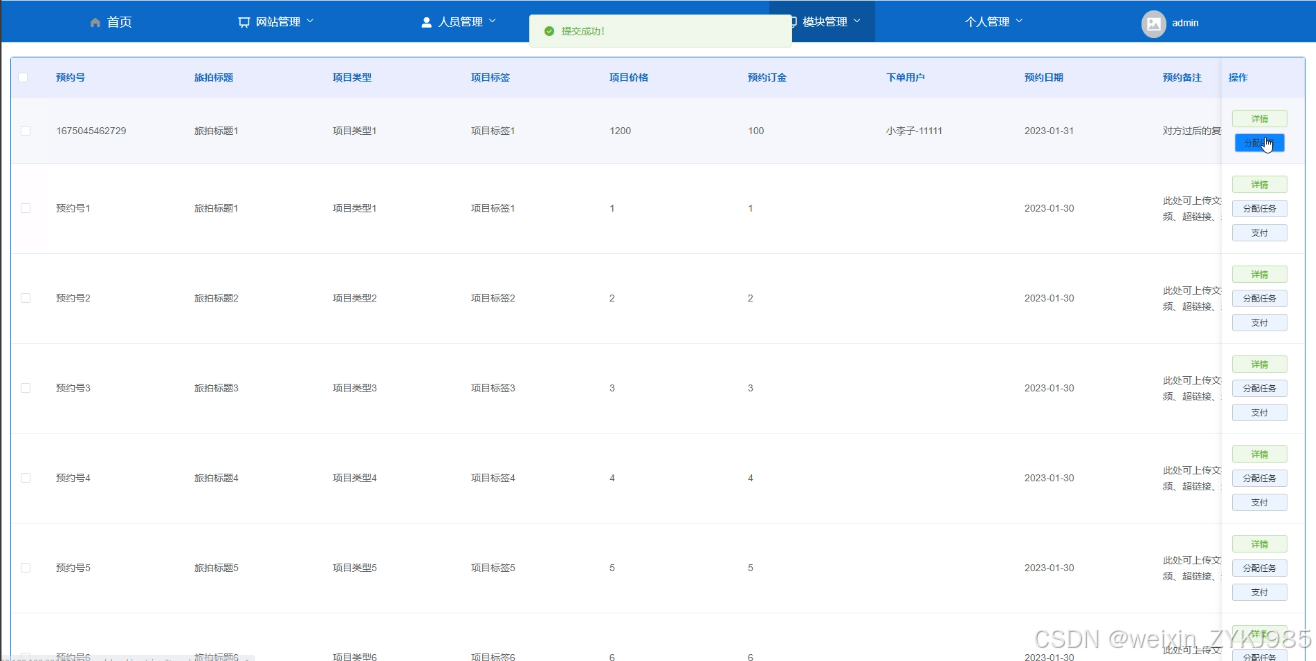
Task: Click the person icon beside 人员管理
Action: (x=427, y=22)
